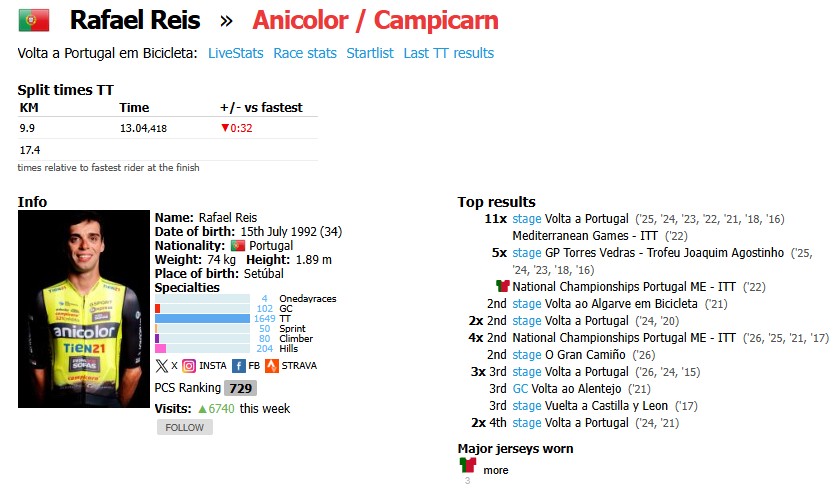Open the Instagram profile icon
835x496 pixels.
tap(189, 366)
